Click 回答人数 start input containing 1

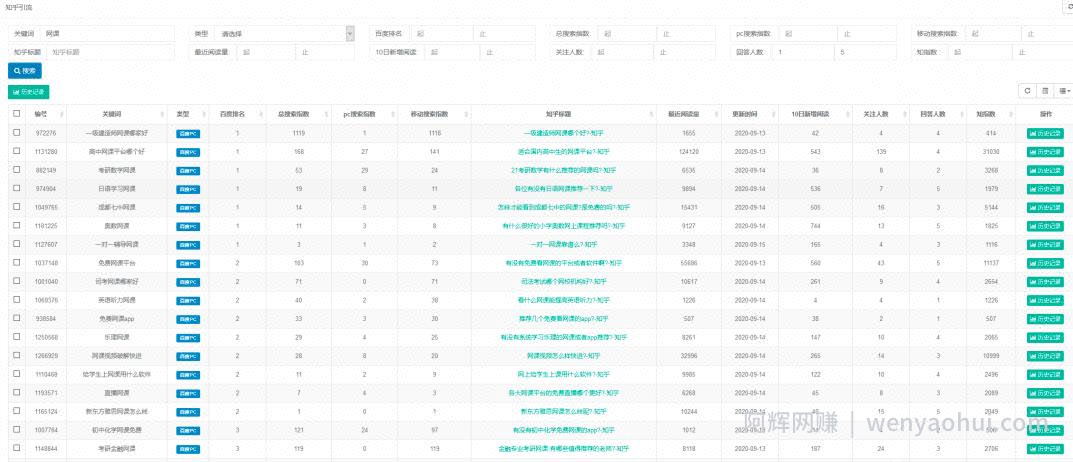803,52
